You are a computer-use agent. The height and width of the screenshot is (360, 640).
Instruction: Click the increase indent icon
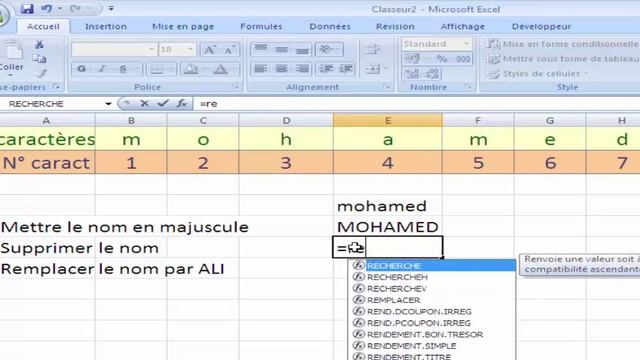tap(346, 69)
